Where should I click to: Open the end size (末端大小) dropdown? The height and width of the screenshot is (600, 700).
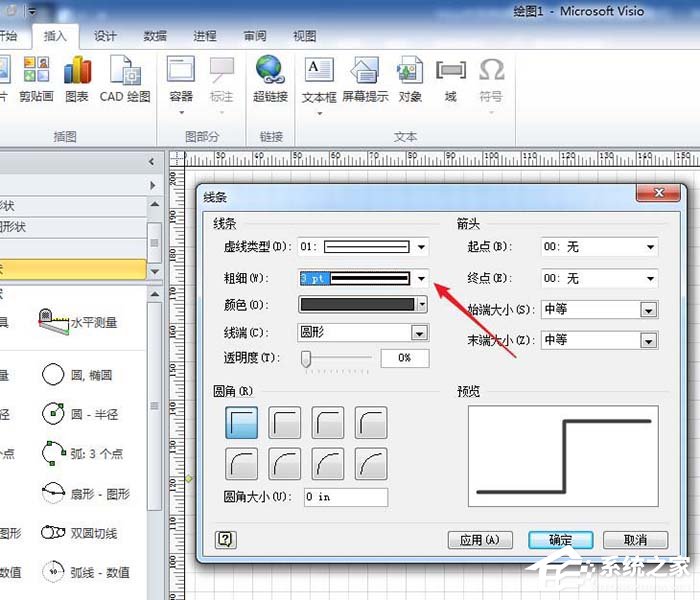pyautogui.click(x=649, y=342)
